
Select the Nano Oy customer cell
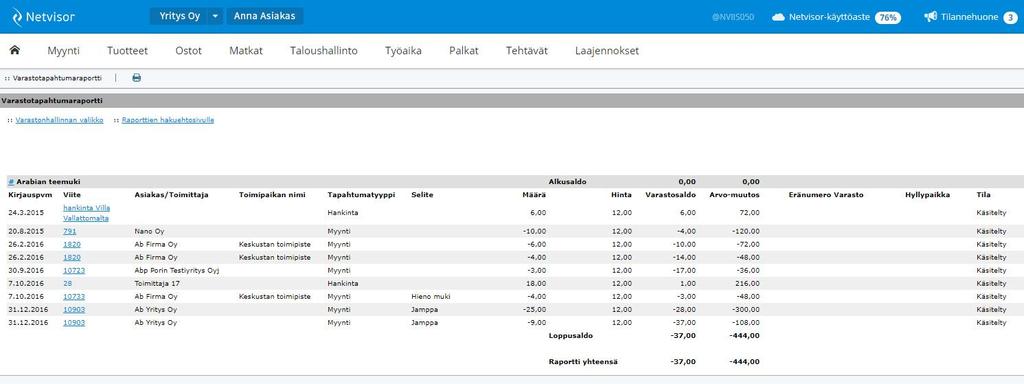click(x=149, y=231)
